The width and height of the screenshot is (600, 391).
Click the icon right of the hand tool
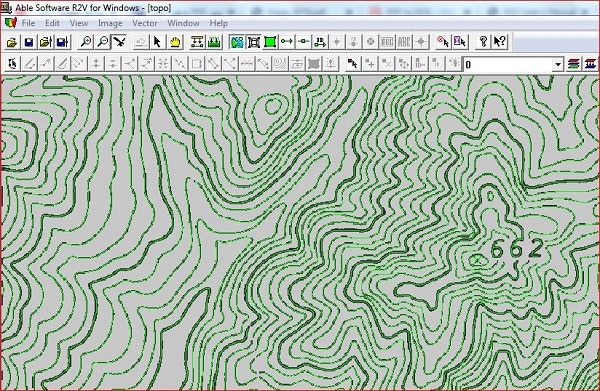197,42
